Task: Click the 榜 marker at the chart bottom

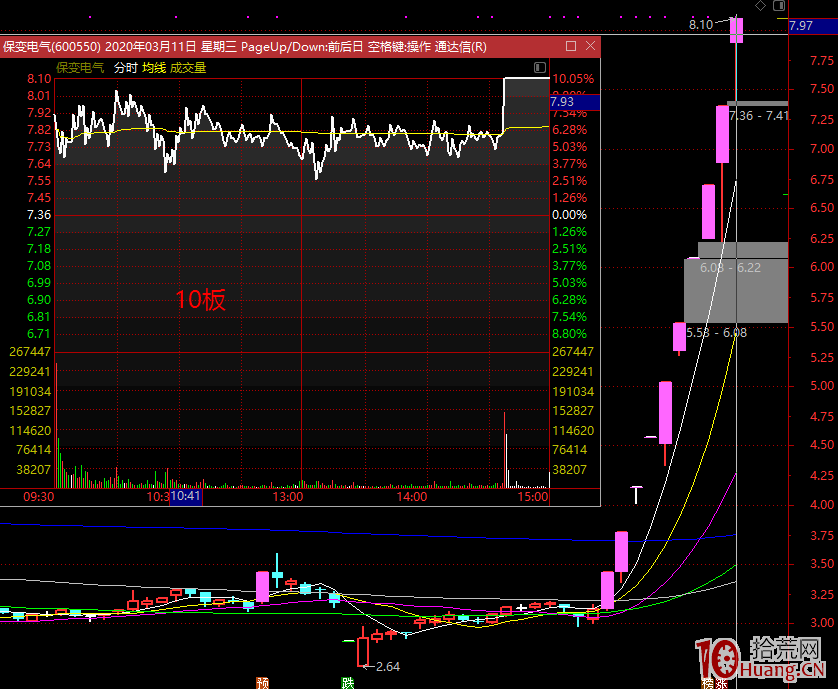Action: coord(708,684)
